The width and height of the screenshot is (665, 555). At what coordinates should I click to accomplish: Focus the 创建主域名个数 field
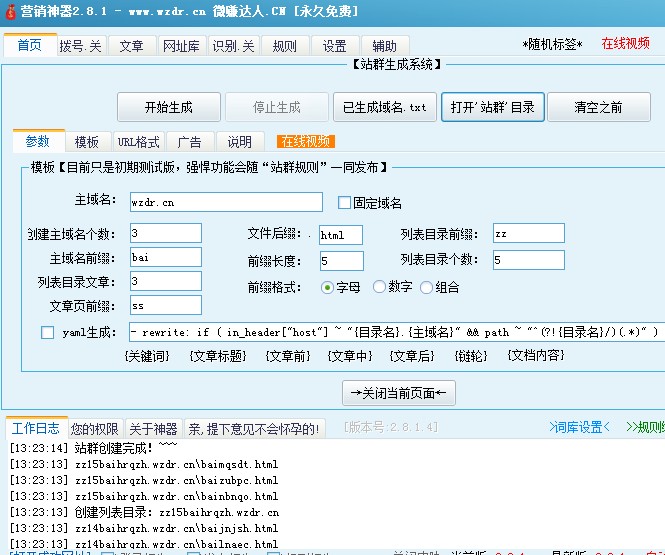coord(166,233)
